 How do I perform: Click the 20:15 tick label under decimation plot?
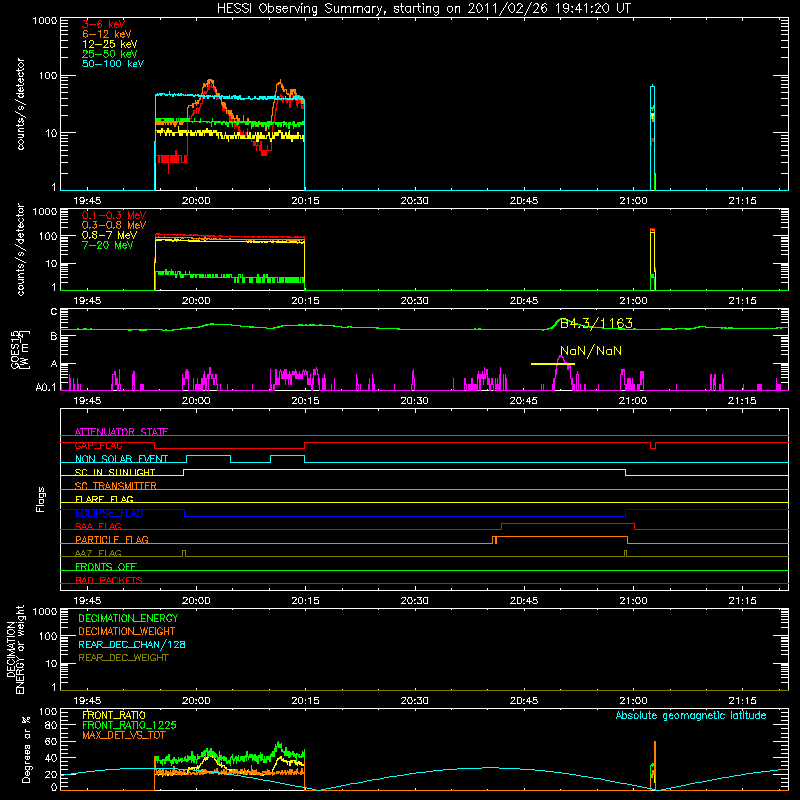point(305,701)
